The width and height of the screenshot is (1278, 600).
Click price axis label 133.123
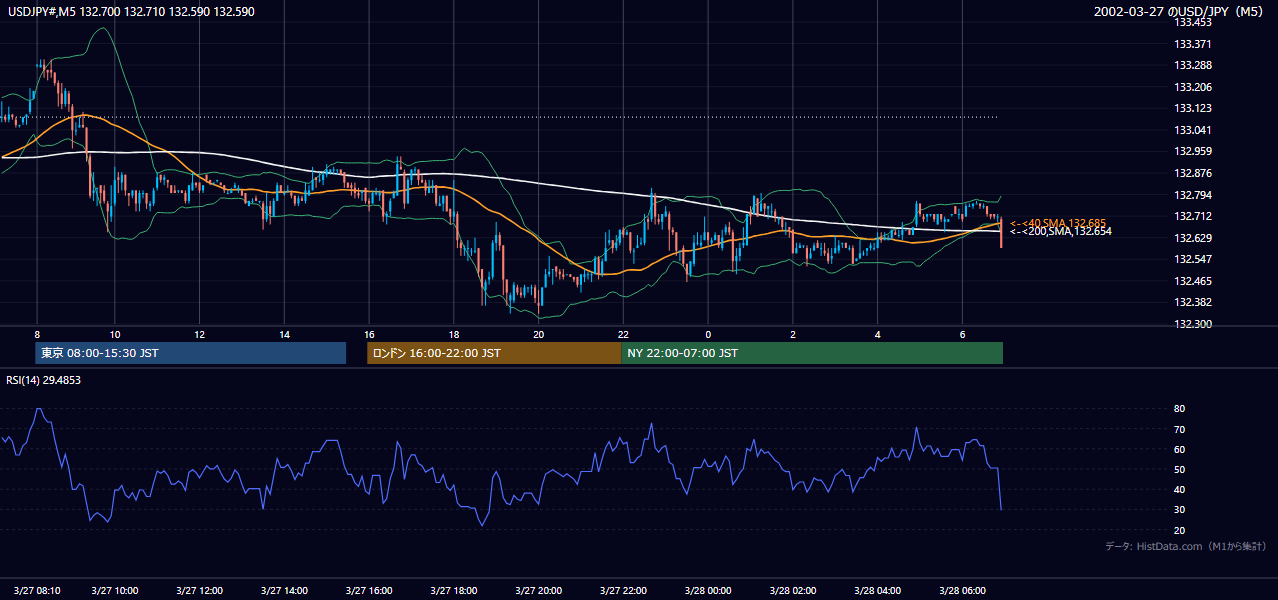coord(1192,108)
